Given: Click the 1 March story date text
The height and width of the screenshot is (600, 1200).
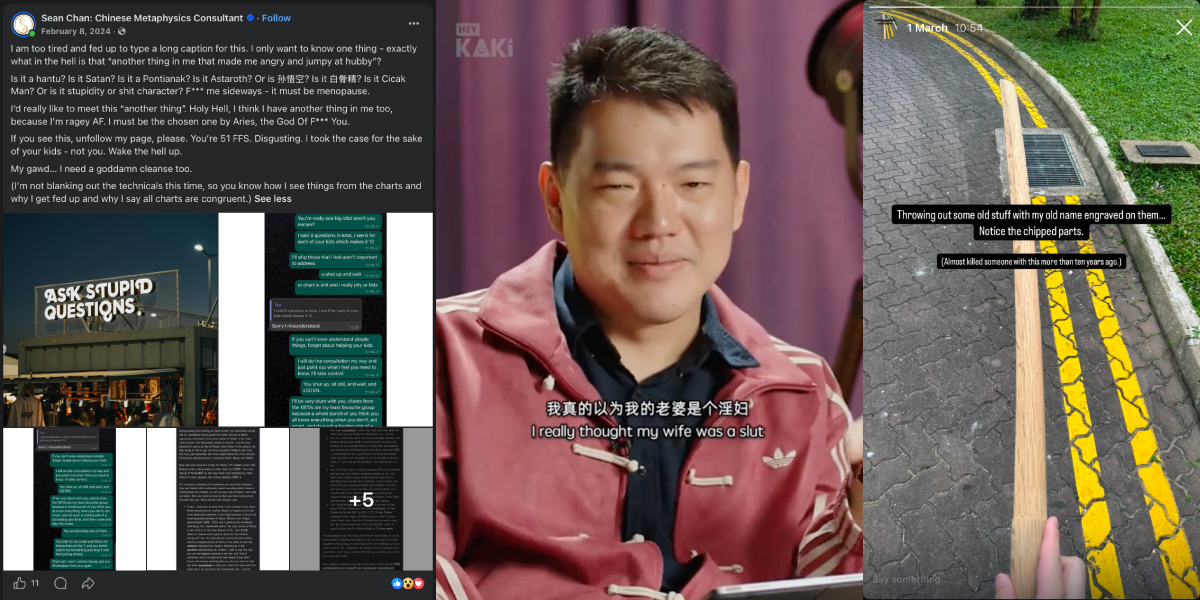Looking at the screenshot, I should pyautogui.click(x=927, y=28).
